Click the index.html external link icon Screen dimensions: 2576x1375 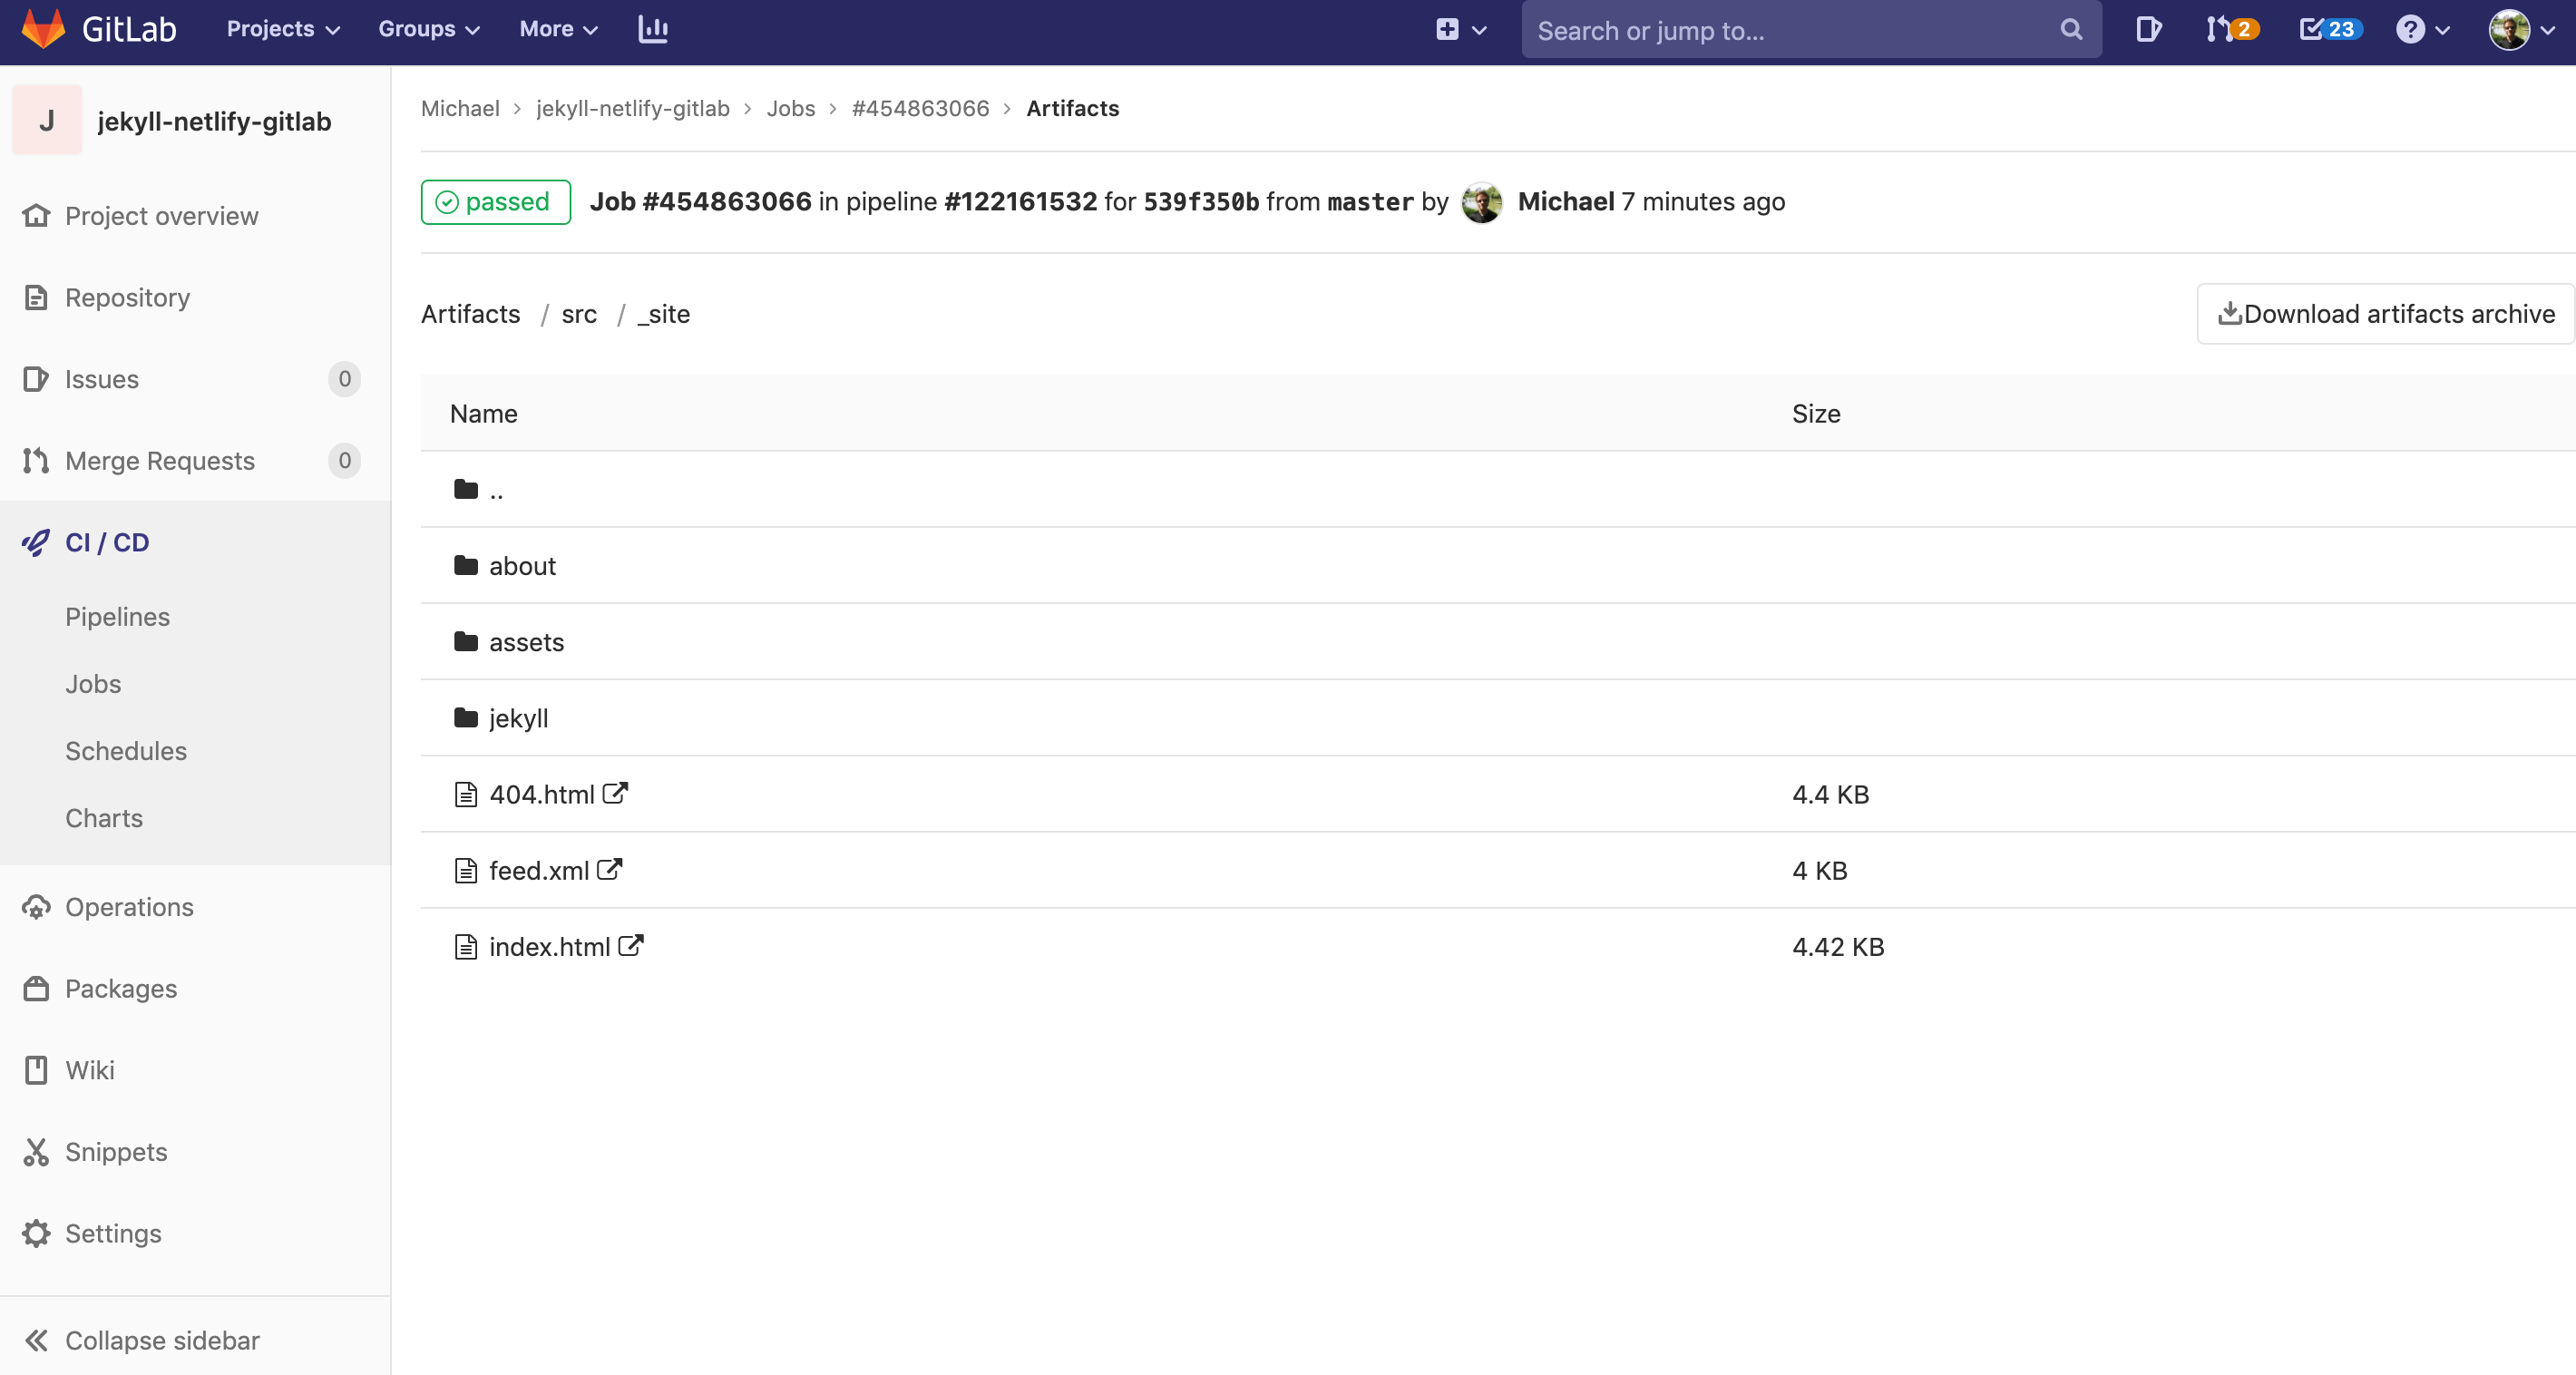click(630, 944)
